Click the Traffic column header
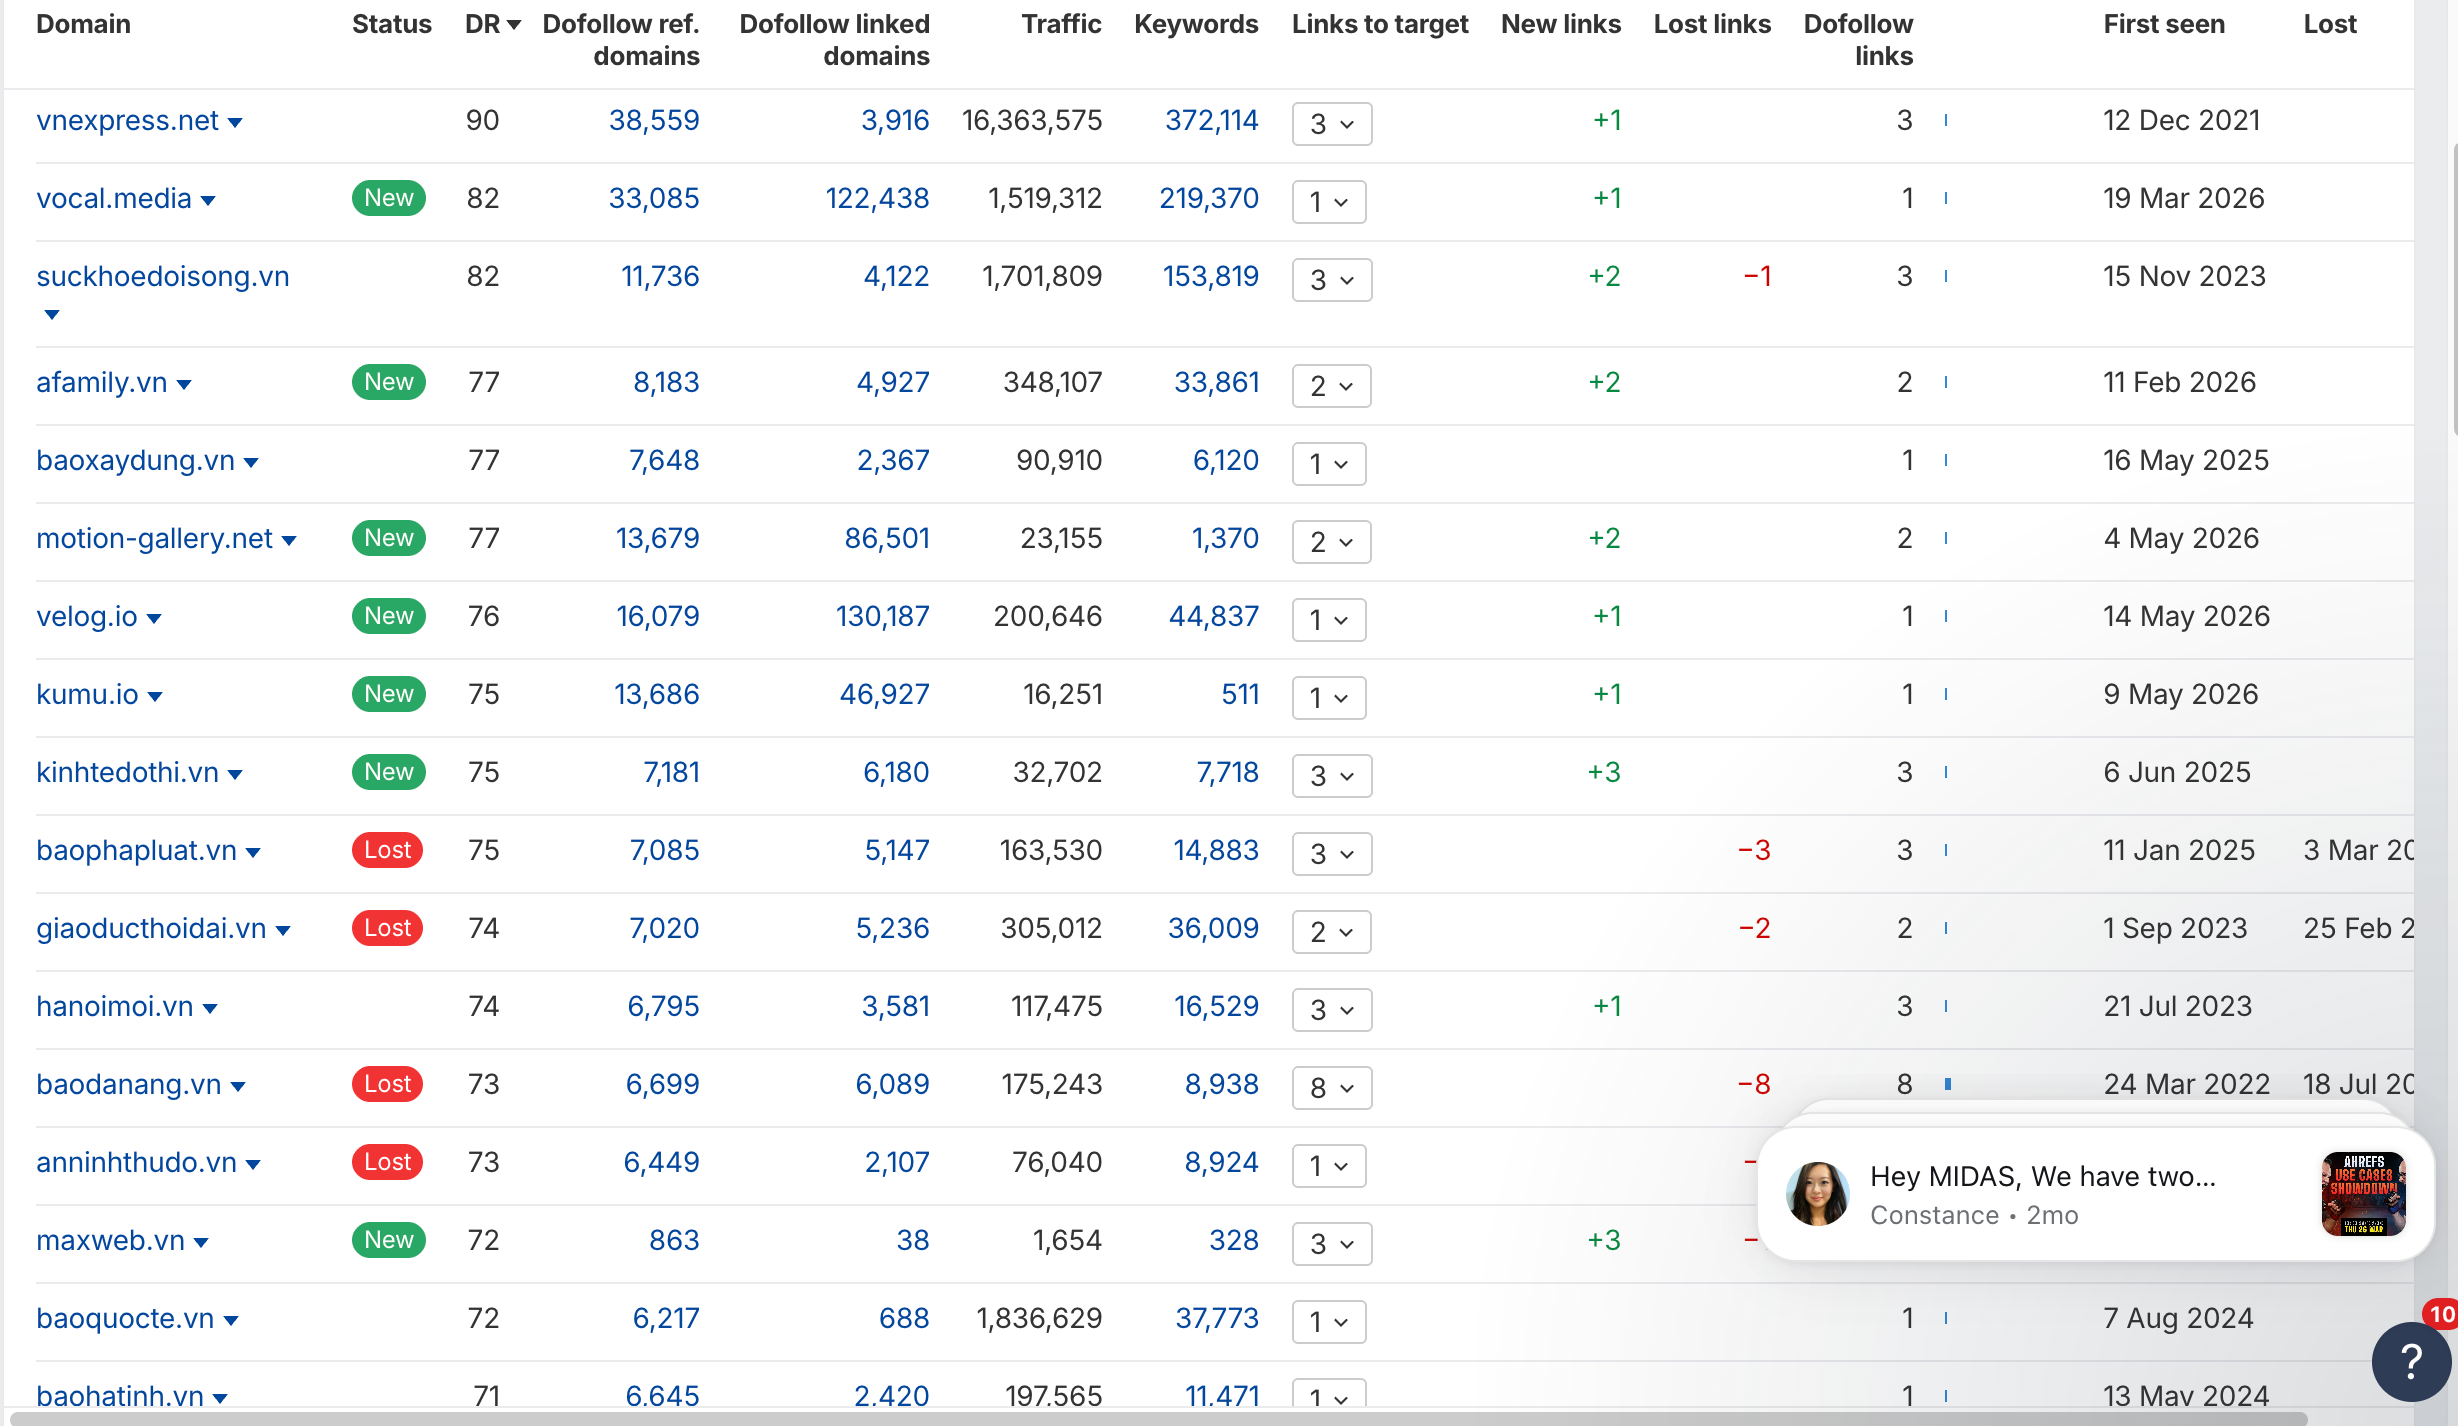This screenshot has width=2458, height=1426. 1061,24
